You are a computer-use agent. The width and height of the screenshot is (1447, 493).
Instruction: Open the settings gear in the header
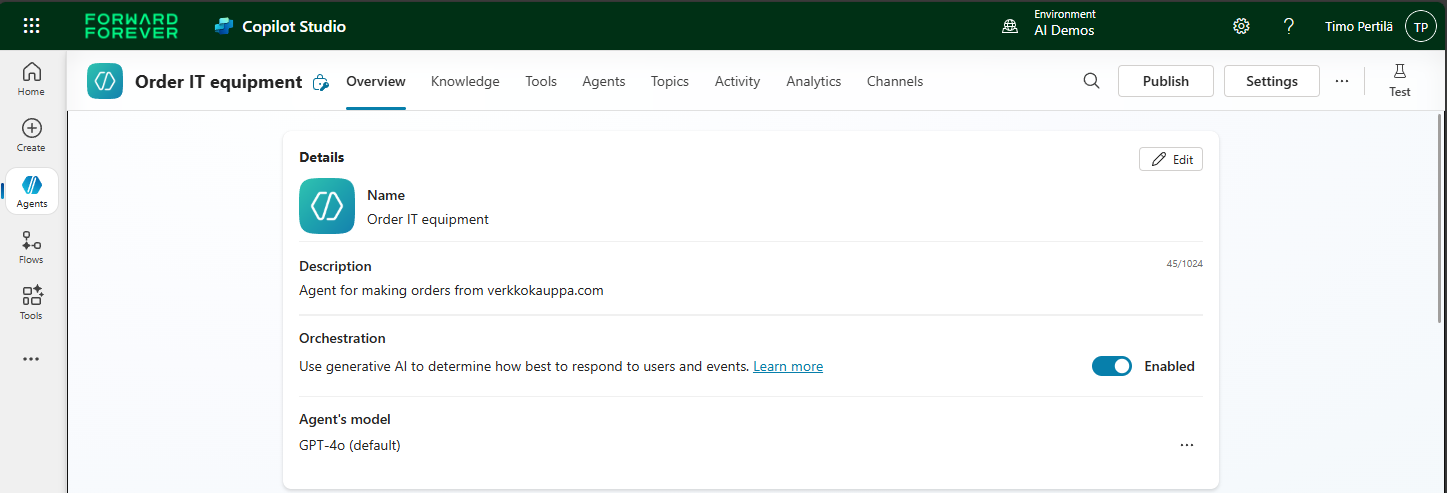pyautogui.click(x=1241, y=26)
